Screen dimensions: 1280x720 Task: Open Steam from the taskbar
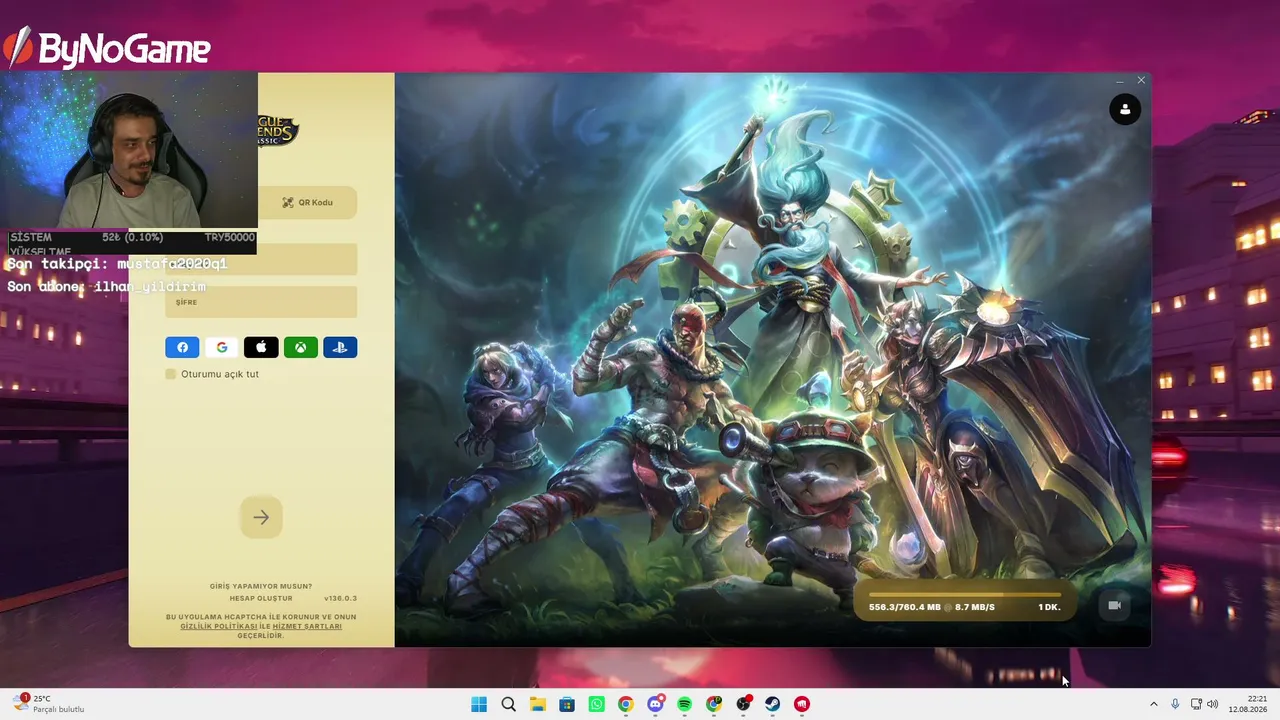[x=773, y=704]
